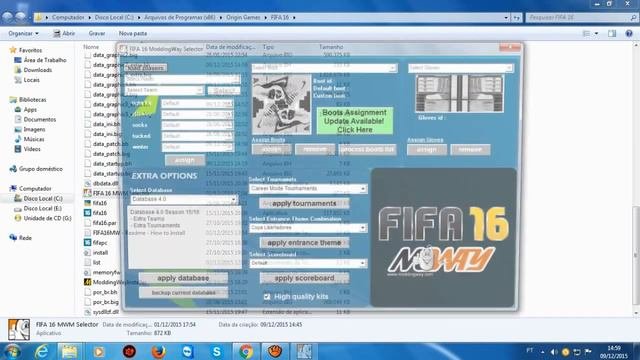Click the apply entrance theme button
Screen dimensions: 640x360
tap(304, 242)
